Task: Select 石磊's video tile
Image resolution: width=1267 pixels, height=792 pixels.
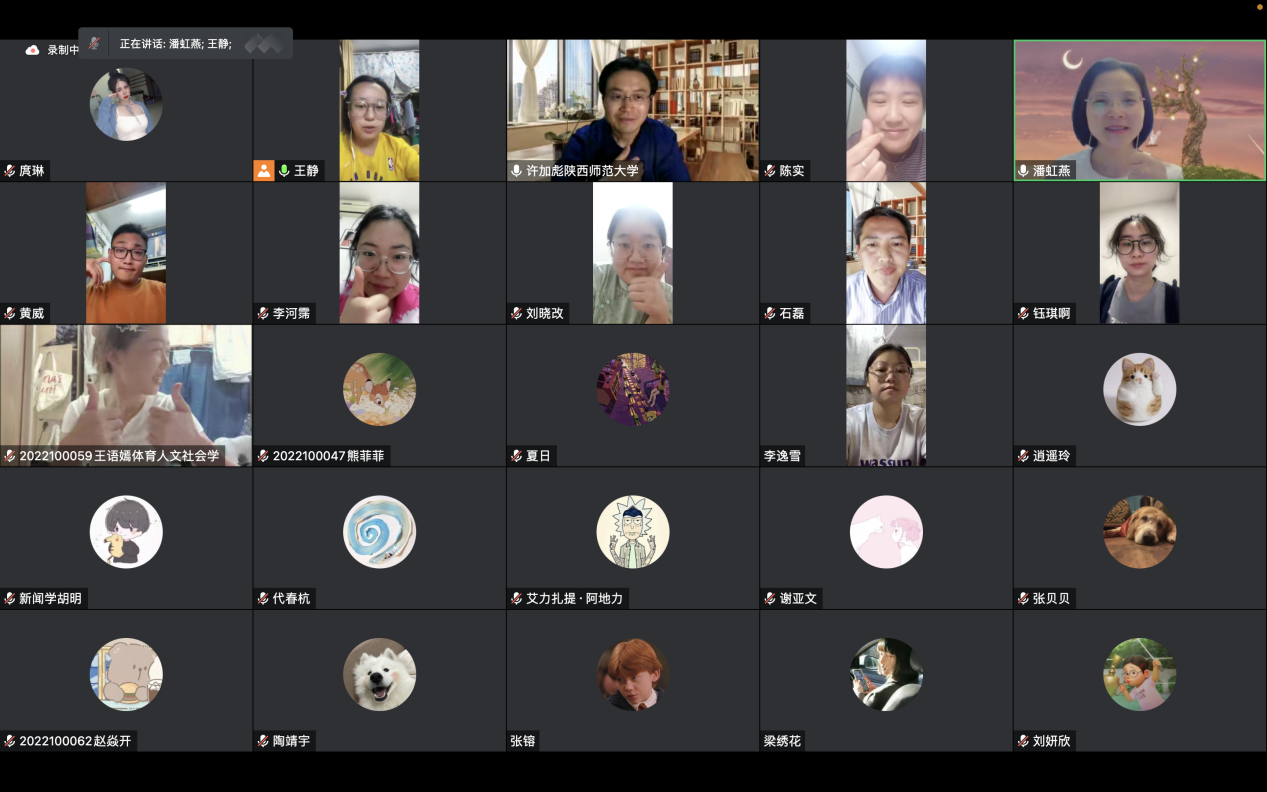Action: 886,253
